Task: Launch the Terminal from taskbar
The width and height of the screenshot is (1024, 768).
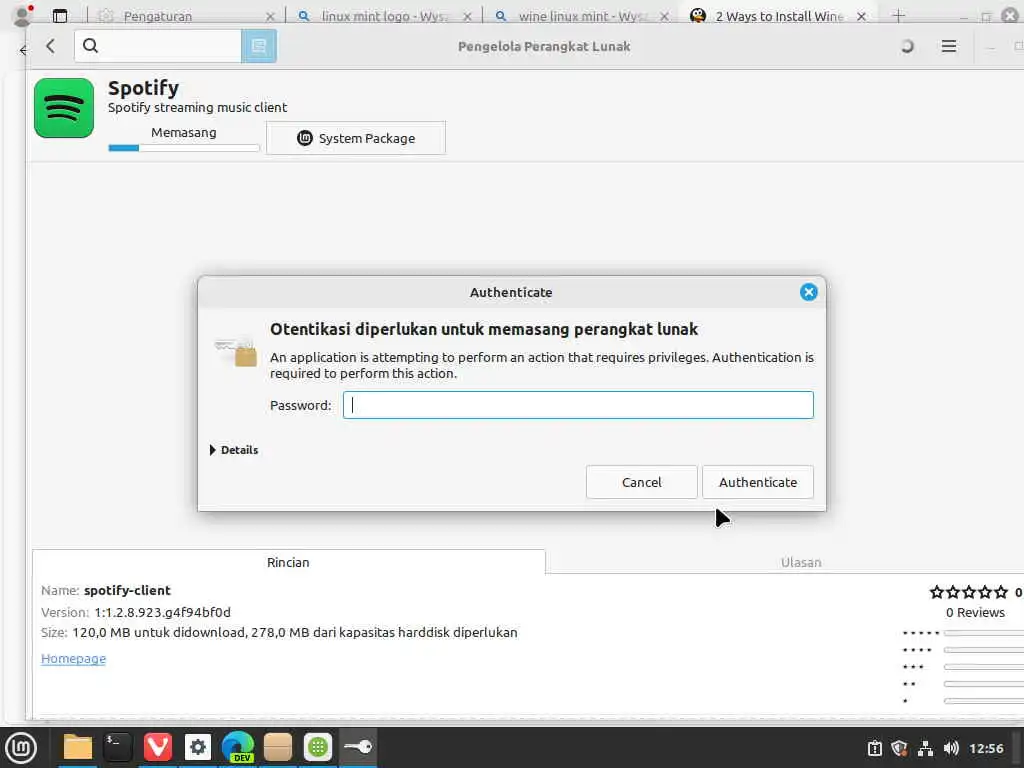Action: click(118, 747)
